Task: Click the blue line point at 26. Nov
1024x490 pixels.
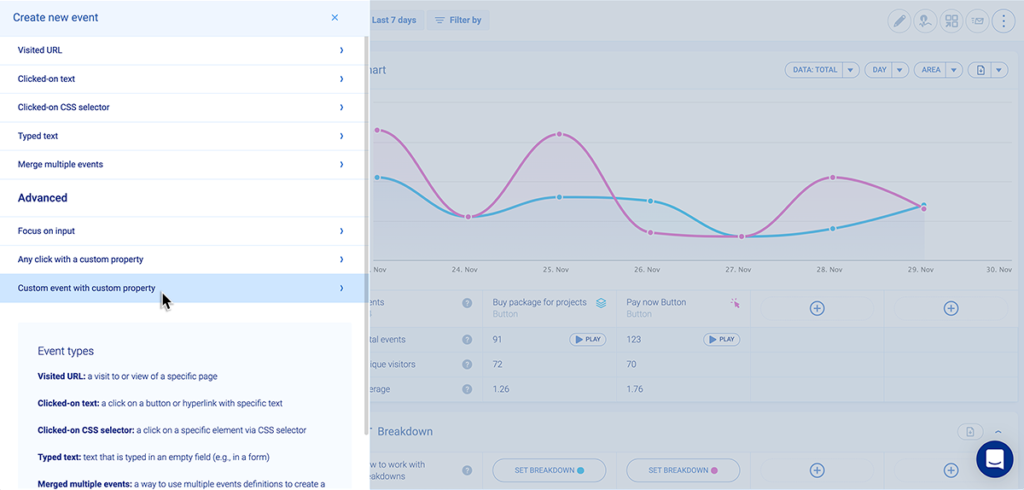Action: [x=650, y=201]
